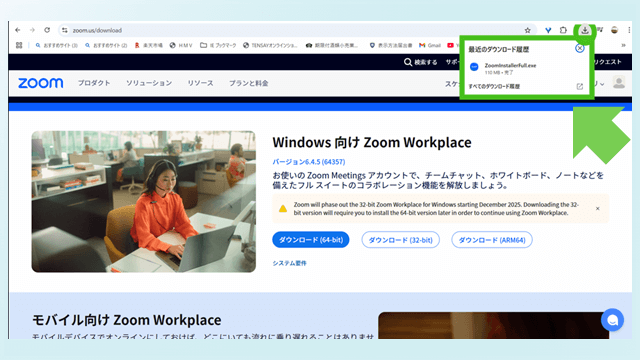
Task: Click the Downloads tray icon in toolbar
Action: (585, 30)
